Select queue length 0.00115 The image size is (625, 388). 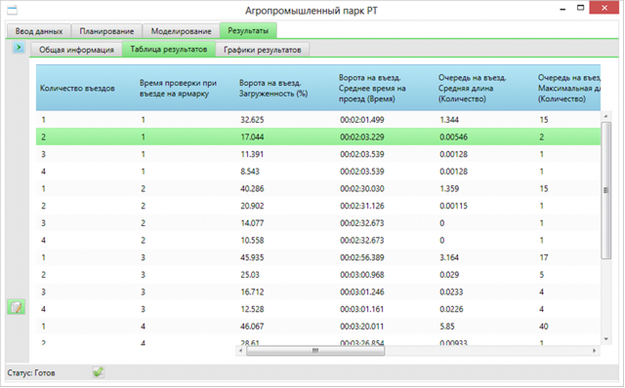[454, 206]
